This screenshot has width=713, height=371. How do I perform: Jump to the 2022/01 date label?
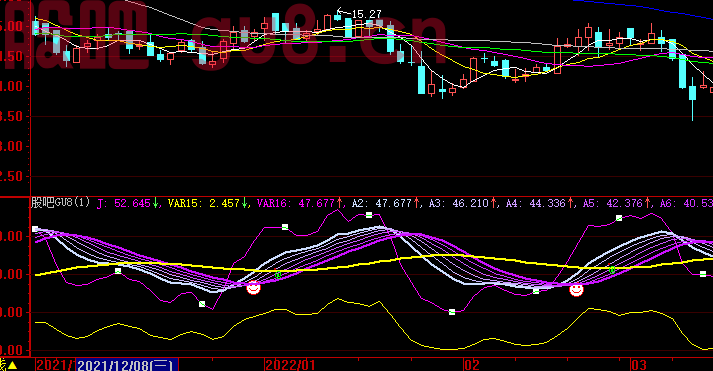[x=290, y=365]
